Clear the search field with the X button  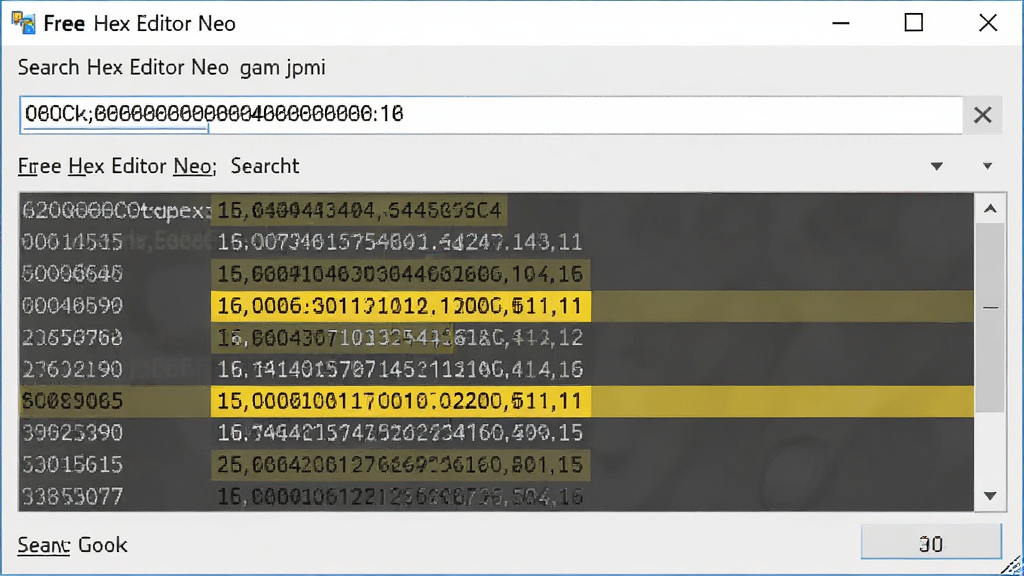click(982, 115)
